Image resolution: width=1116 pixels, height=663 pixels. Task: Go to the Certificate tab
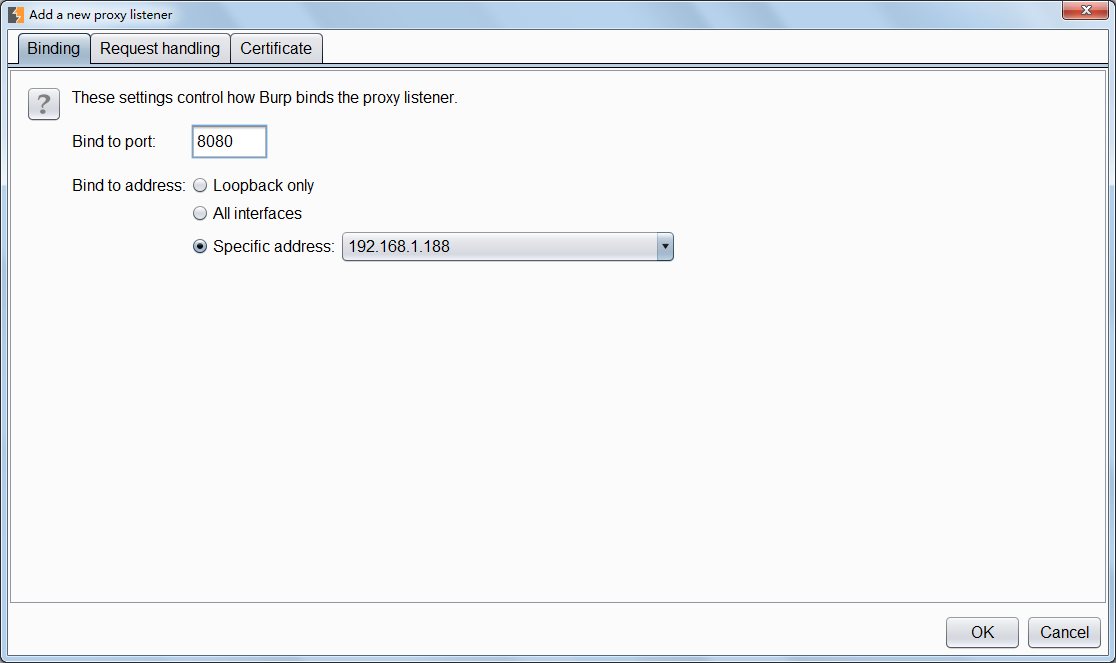pyautogui.click(x=276, y=48)
